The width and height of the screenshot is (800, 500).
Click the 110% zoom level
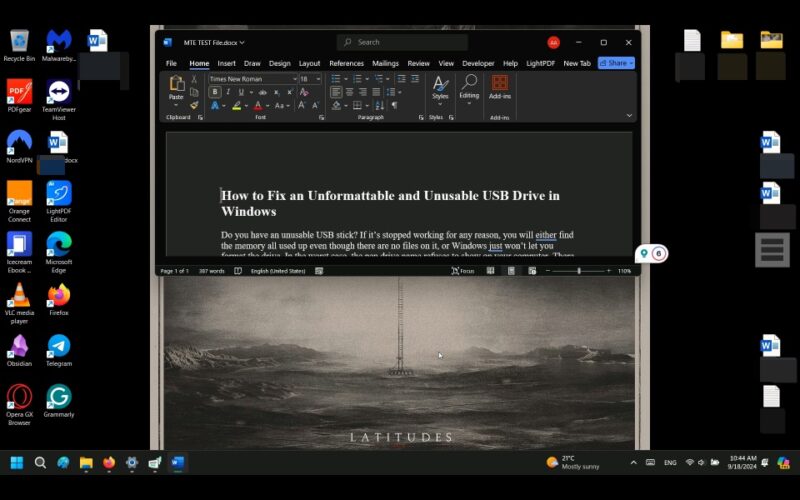coord(624,271)
